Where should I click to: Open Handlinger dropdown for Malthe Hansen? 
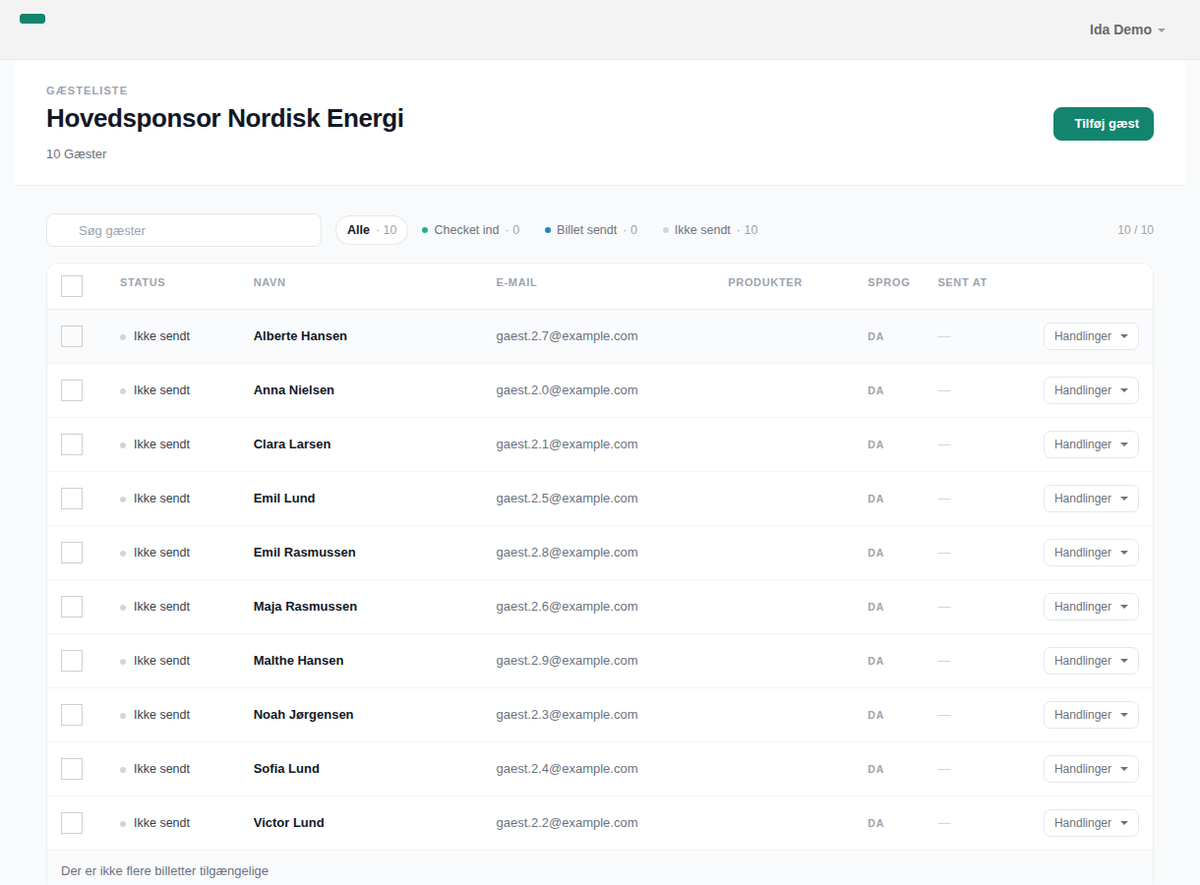(1091, 660)
